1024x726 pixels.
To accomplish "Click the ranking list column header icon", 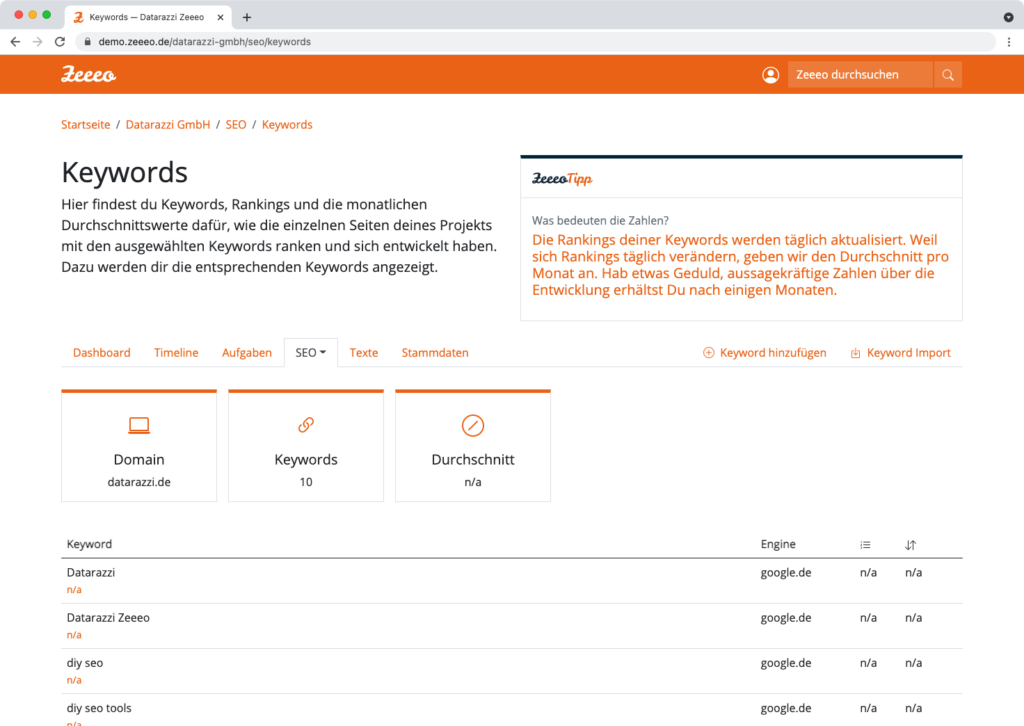I will tap(865, 544).
